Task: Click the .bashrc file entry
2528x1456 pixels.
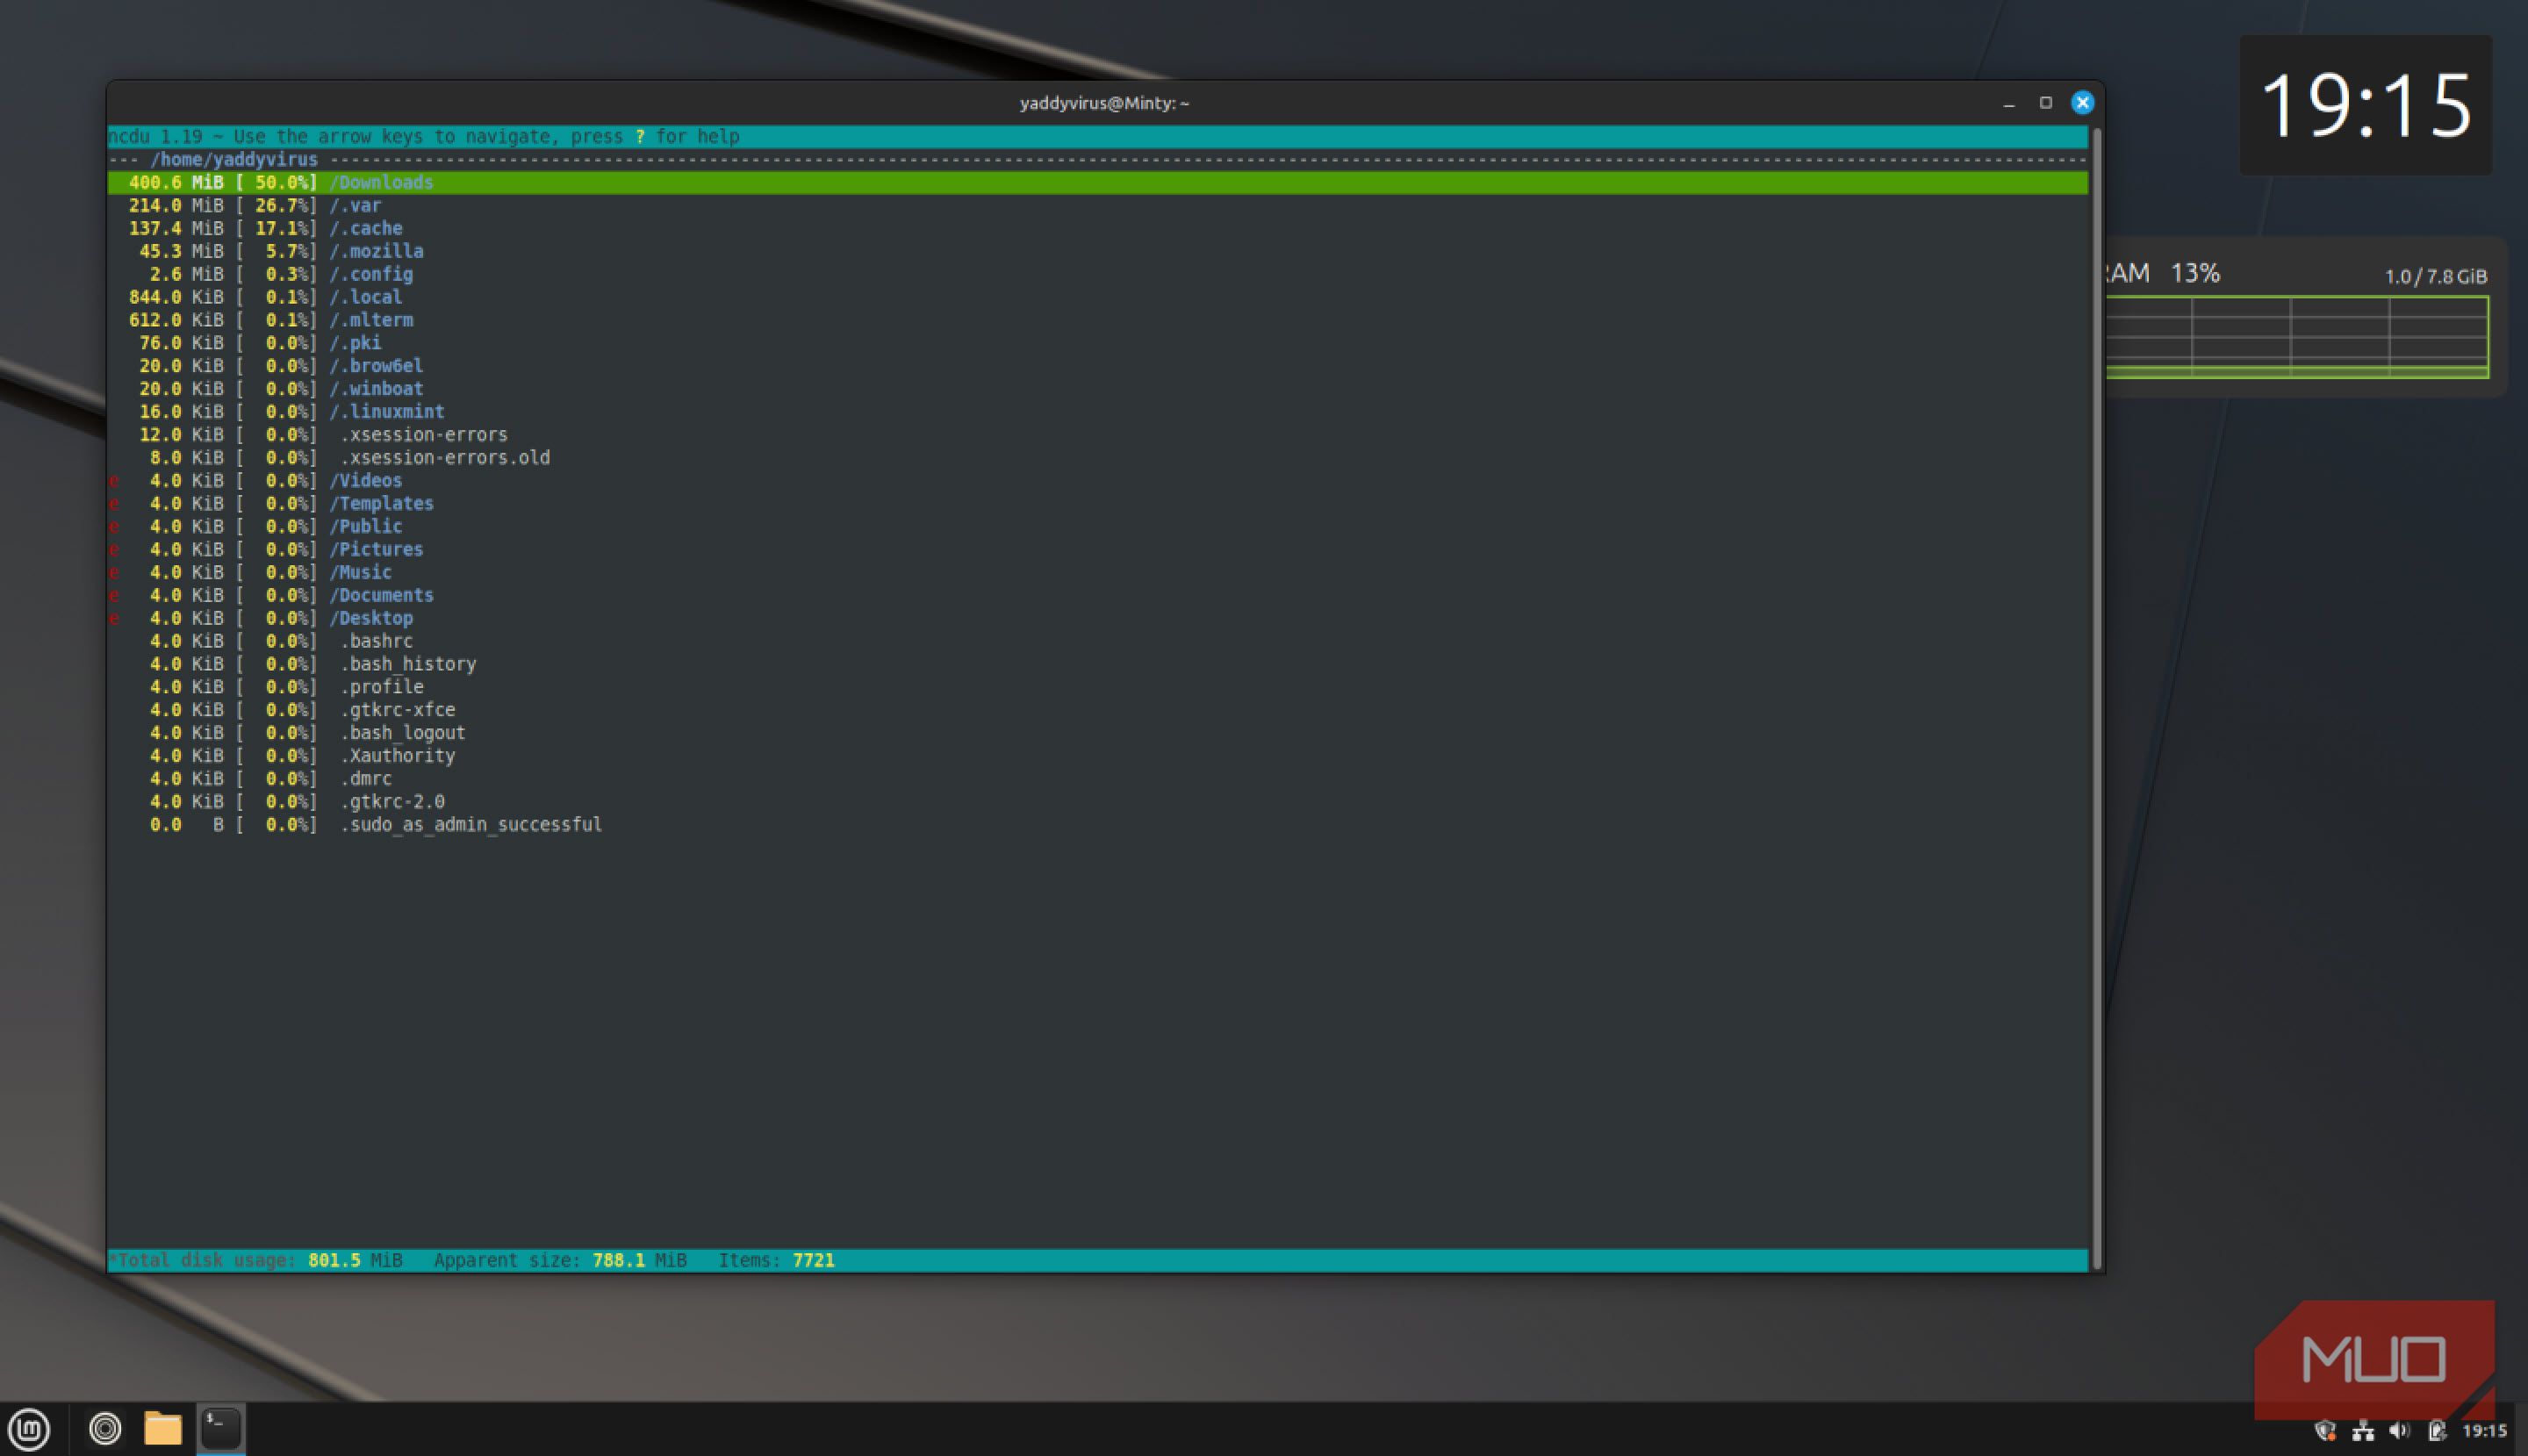Action: [x=377, y=641]
